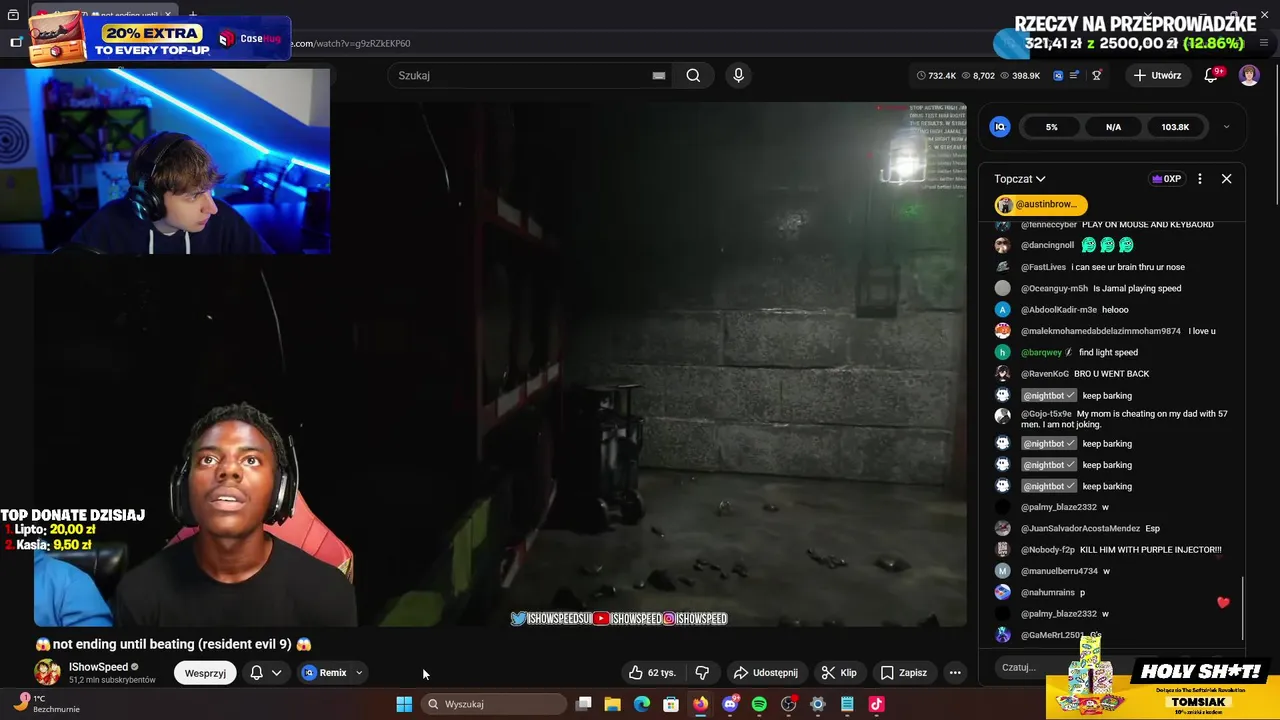Create a clip with the Klip button
Viewport: 1280px width, 720px height.
(839, 673)
